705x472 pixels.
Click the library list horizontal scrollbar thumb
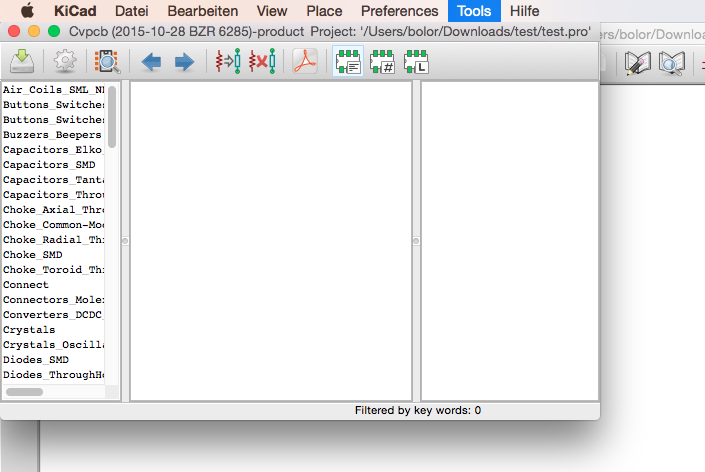[x=24, y=392]
